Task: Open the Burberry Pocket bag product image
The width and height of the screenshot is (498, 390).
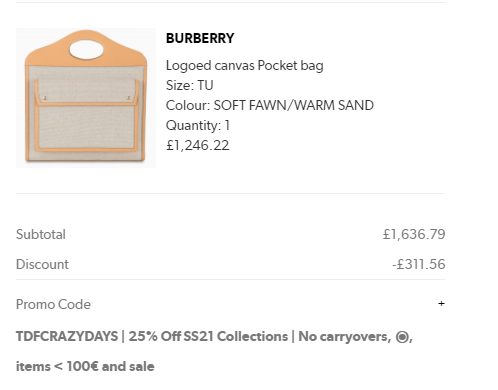Action: (x=86, y=98)
